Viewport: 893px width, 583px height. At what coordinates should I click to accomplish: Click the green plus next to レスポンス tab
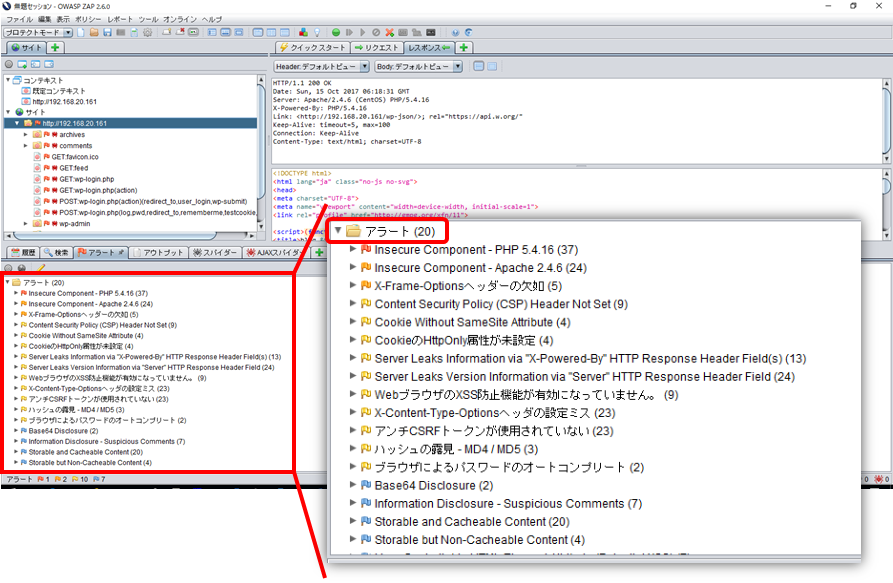(464, 48)
